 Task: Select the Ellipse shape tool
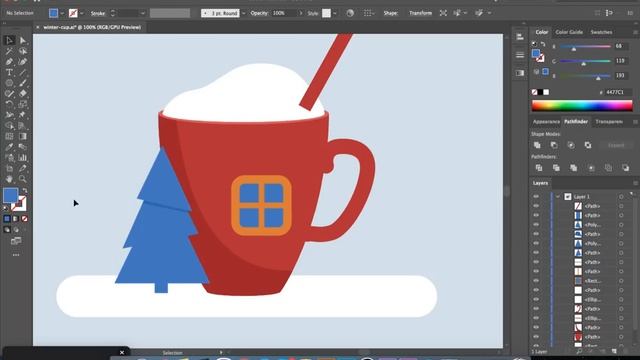(x=9, y=83)
